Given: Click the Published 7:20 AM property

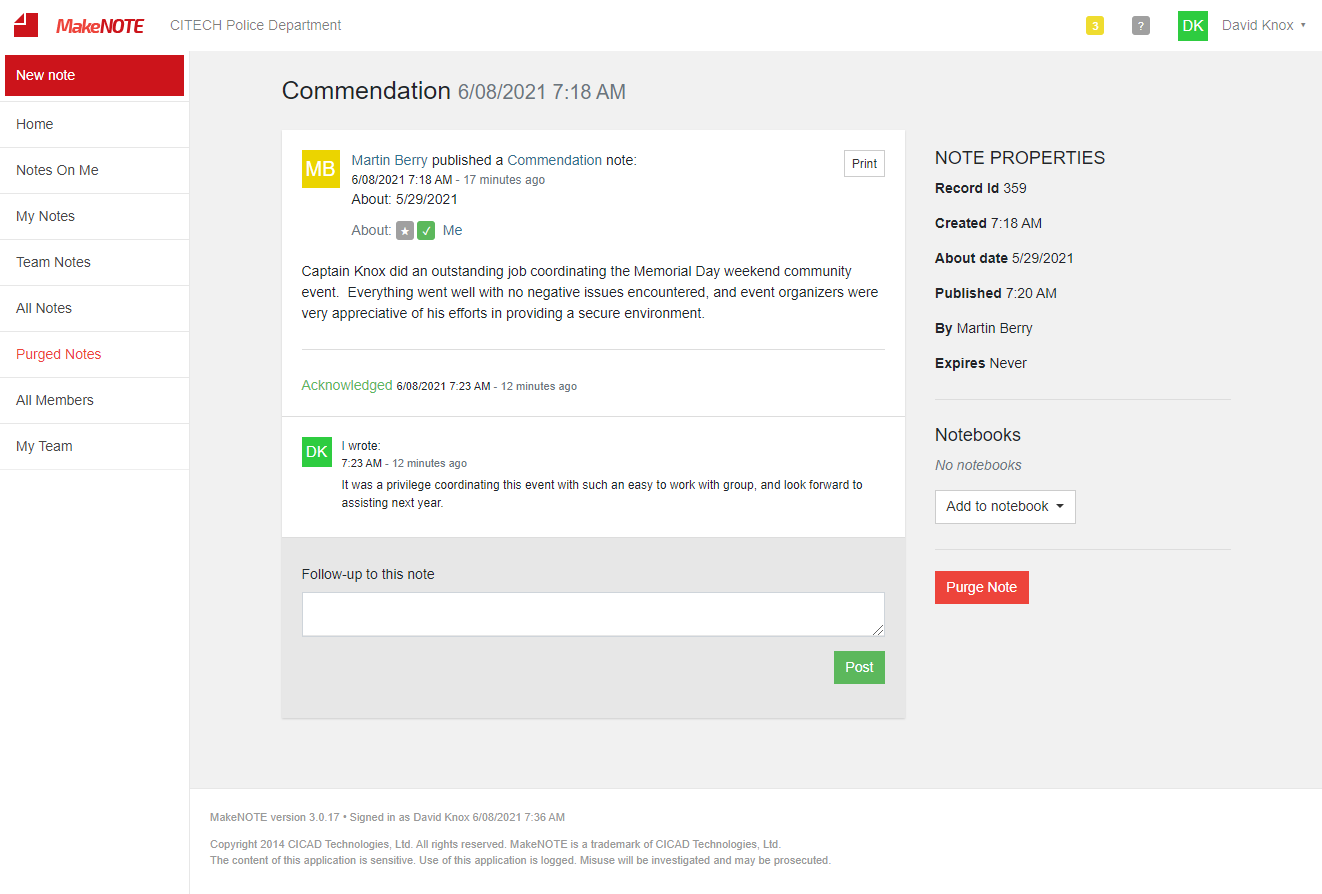Looking at the screenshot, I should pyautogui.click(x=996, y=293).
